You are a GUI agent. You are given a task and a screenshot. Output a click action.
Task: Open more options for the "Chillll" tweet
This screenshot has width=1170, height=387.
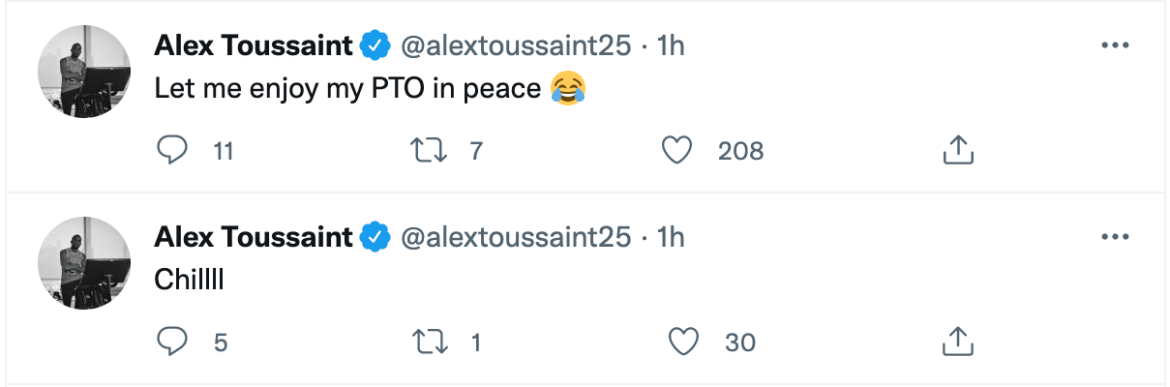click(x=1115, y=237)
